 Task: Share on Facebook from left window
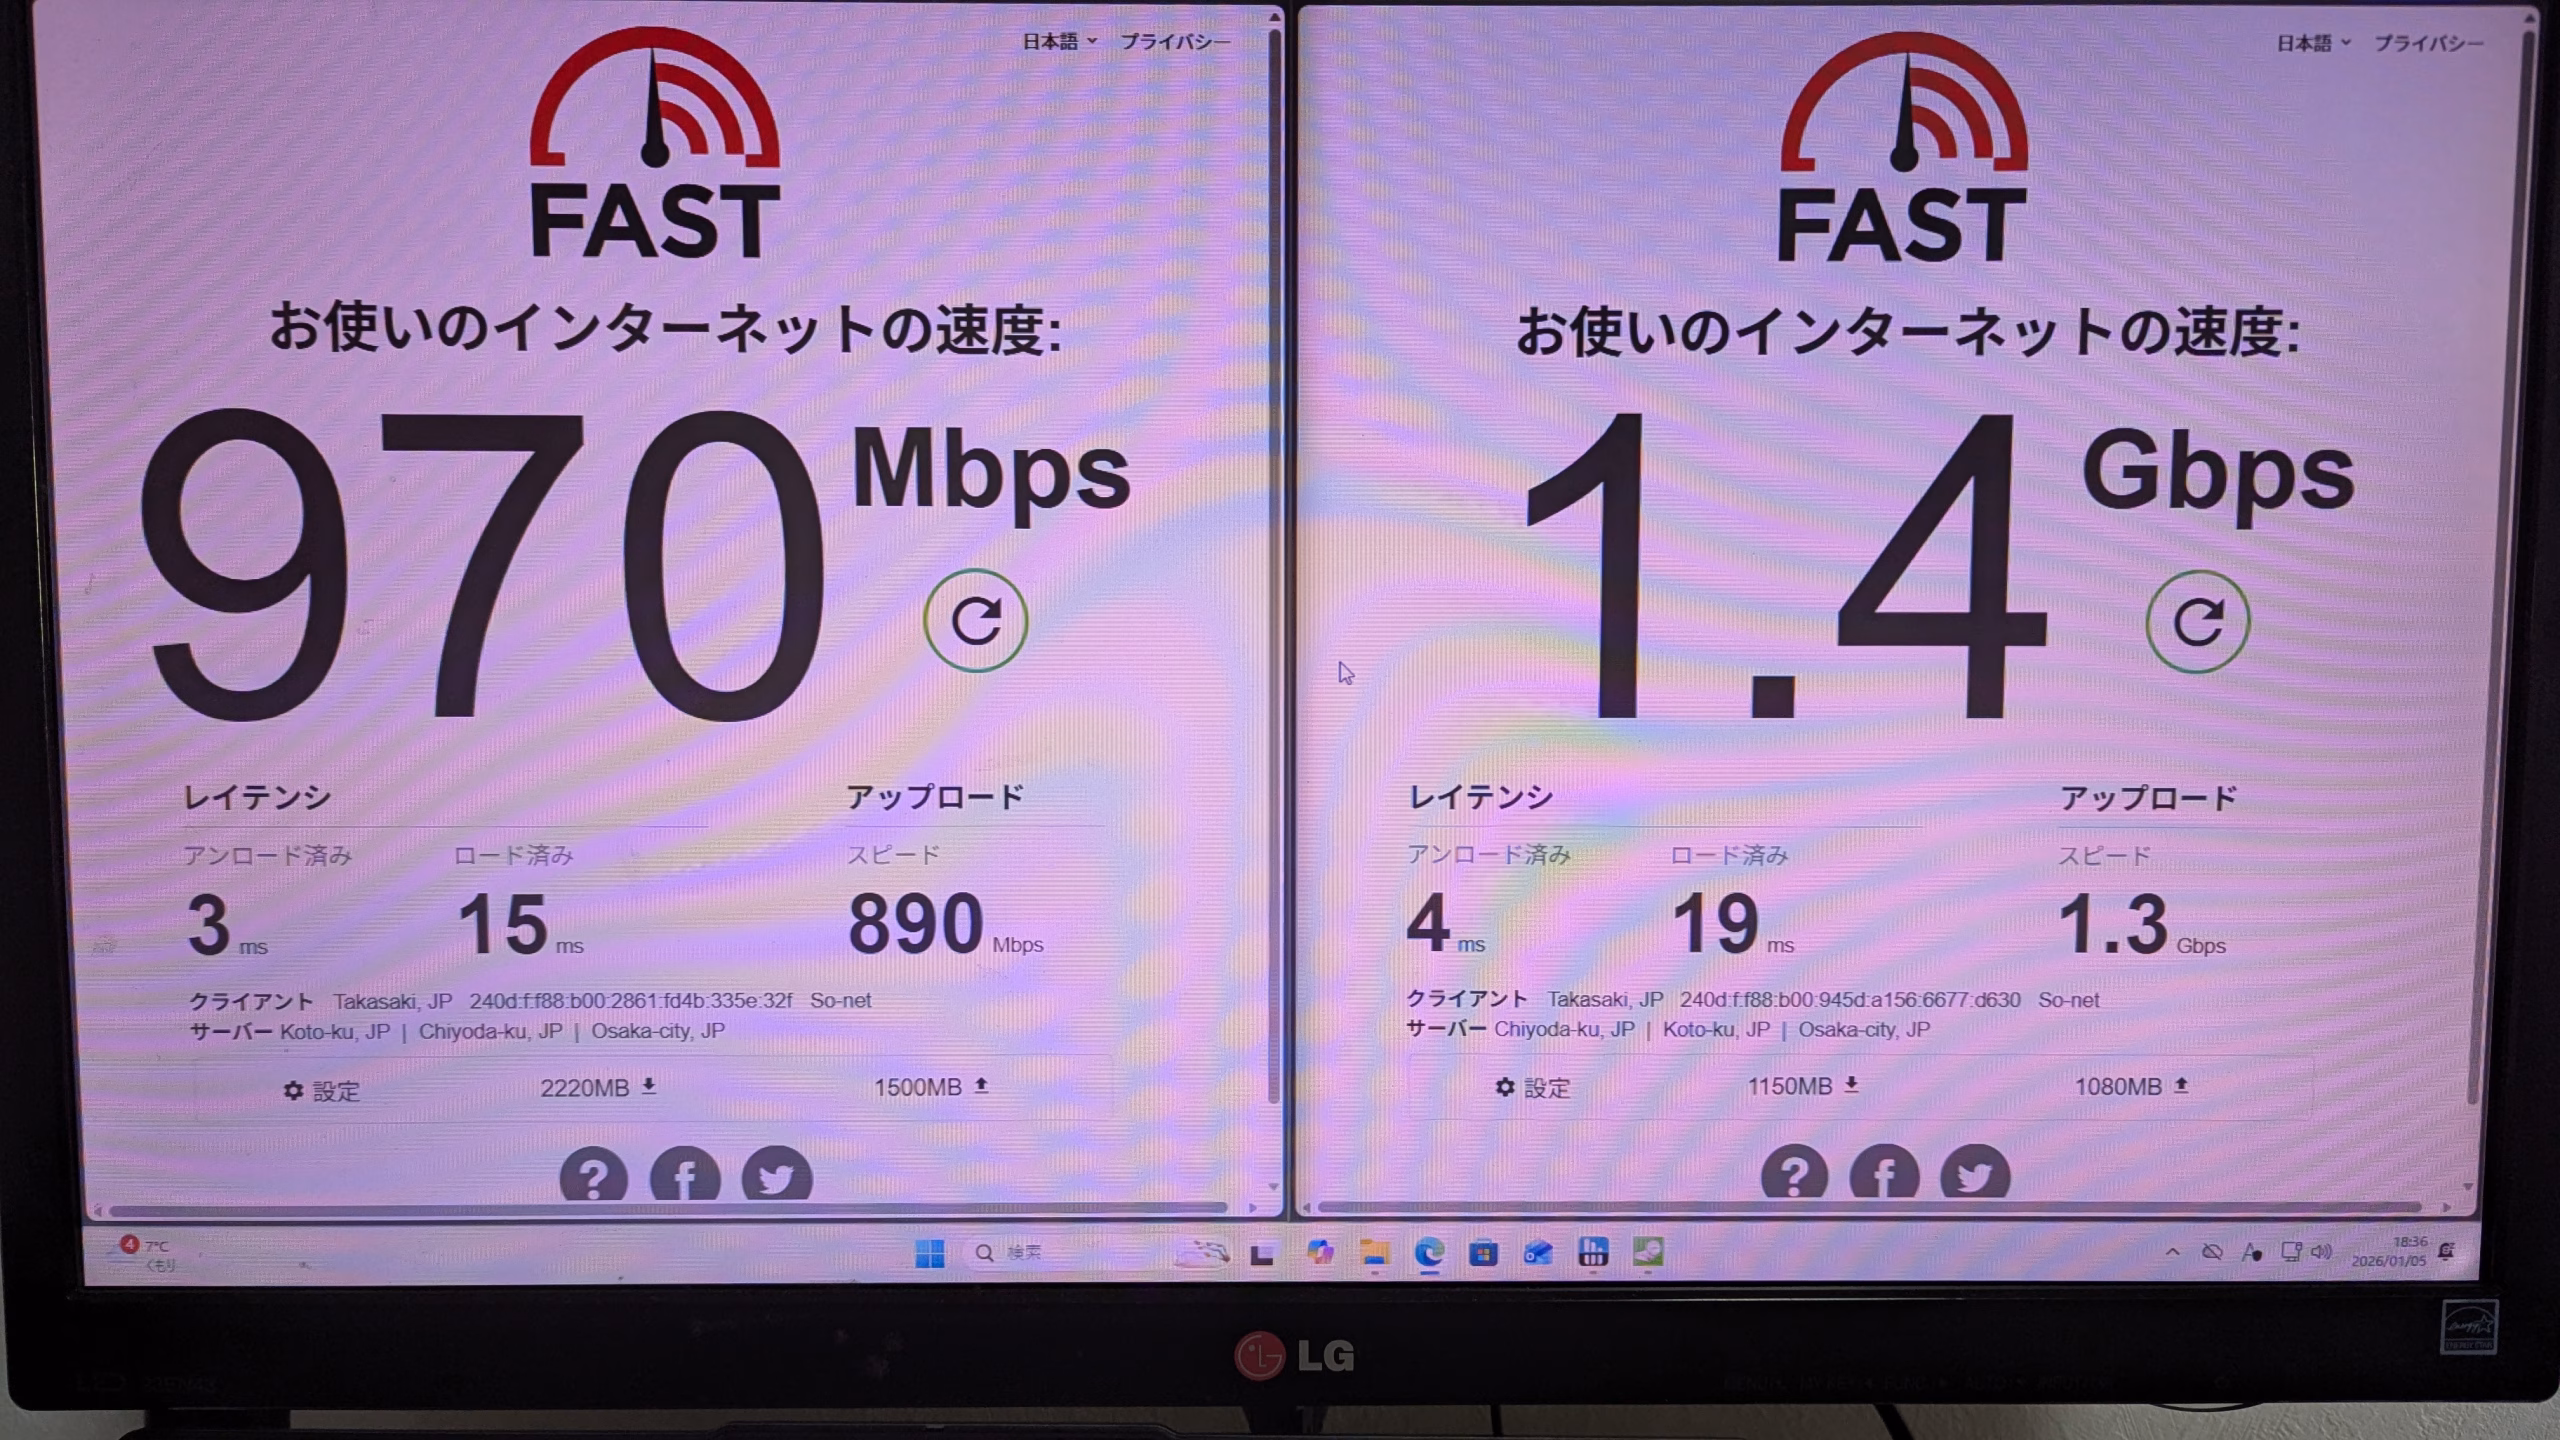click(685, 1176)
